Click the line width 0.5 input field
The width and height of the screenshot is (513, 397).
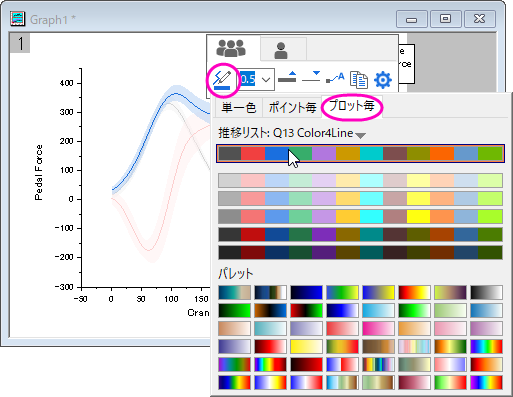(x=248, y=80)
